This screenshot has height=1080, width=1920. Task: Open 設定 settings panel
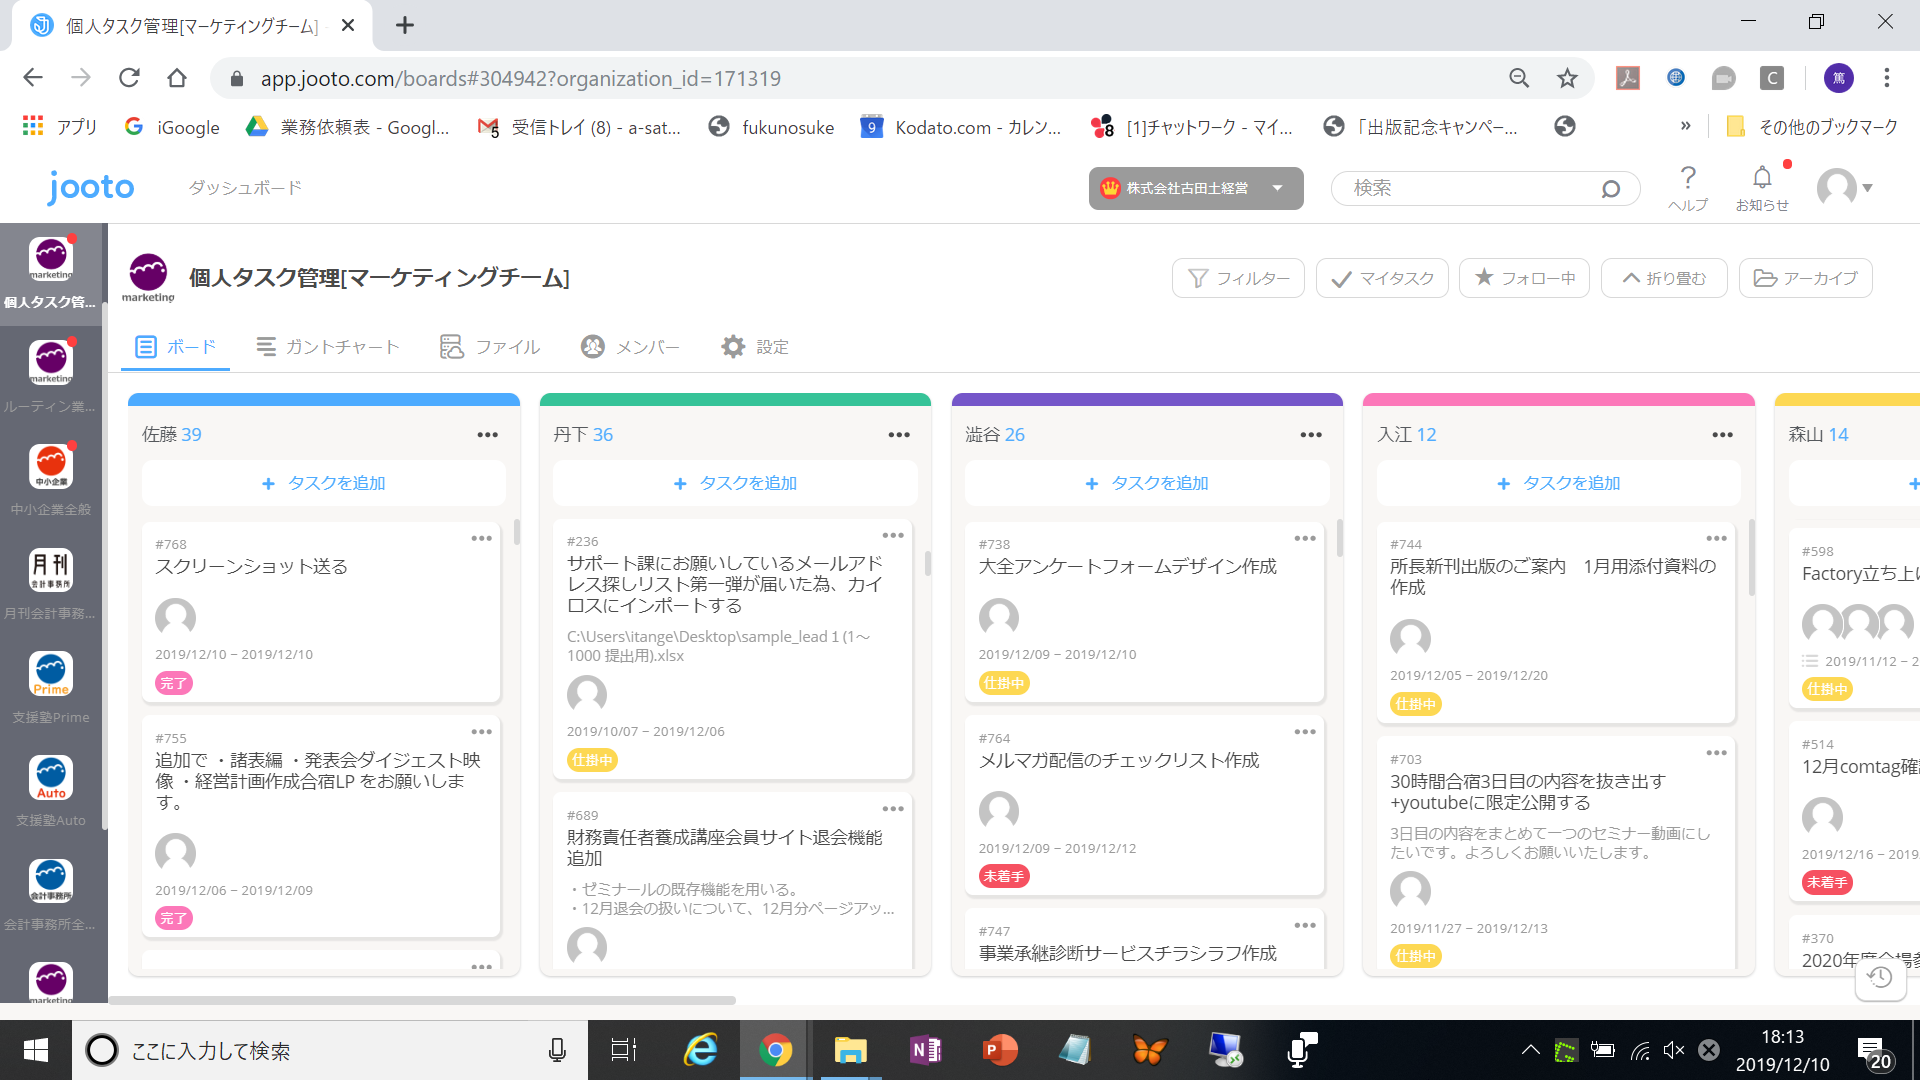756,345
